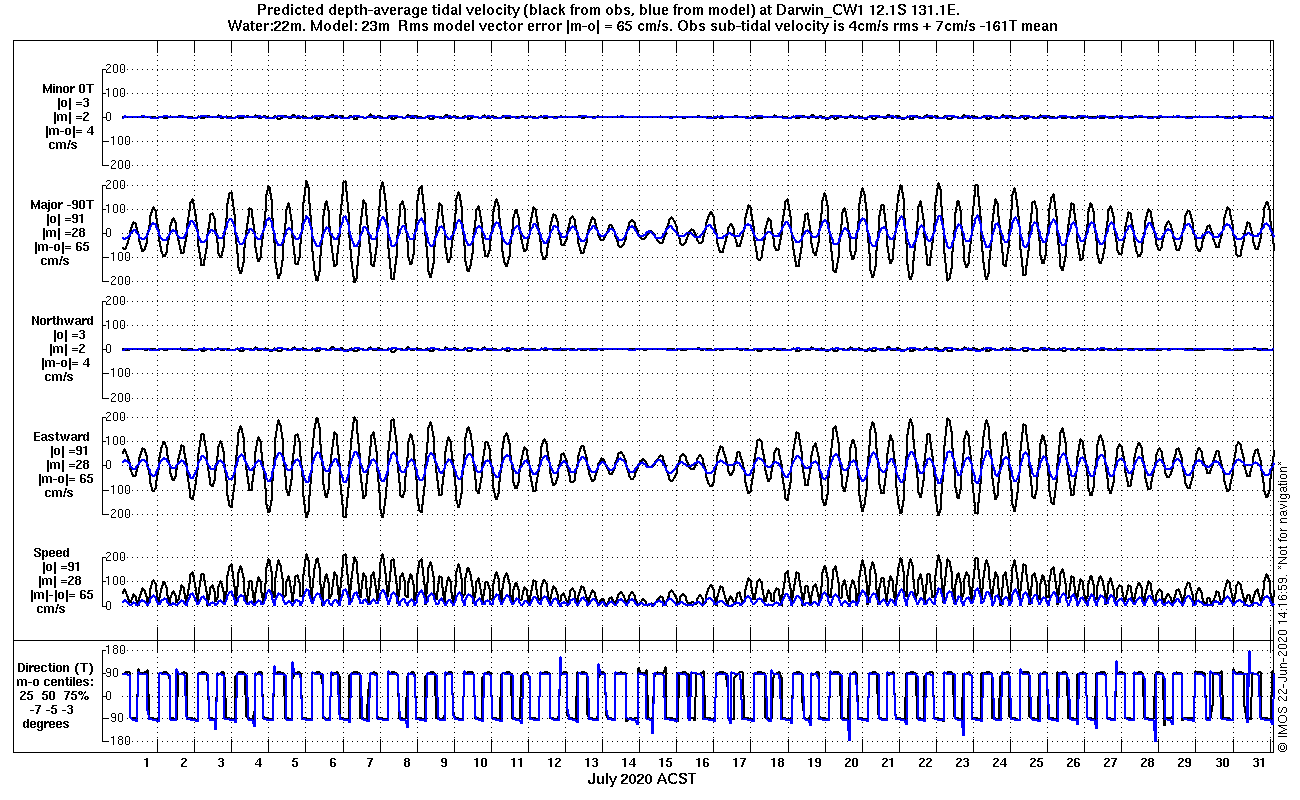Click date label '1' on the time axis
The image size is (1300, 800).
[x=147, y=762]
